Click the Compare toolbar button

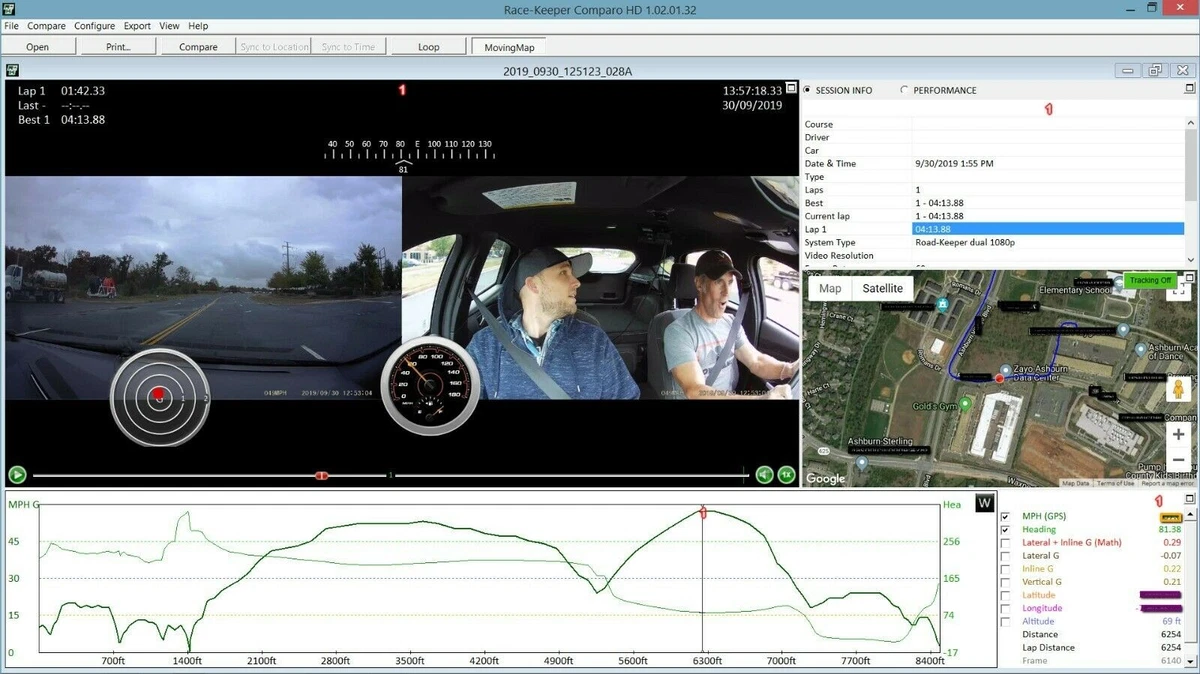coord(198,47)
